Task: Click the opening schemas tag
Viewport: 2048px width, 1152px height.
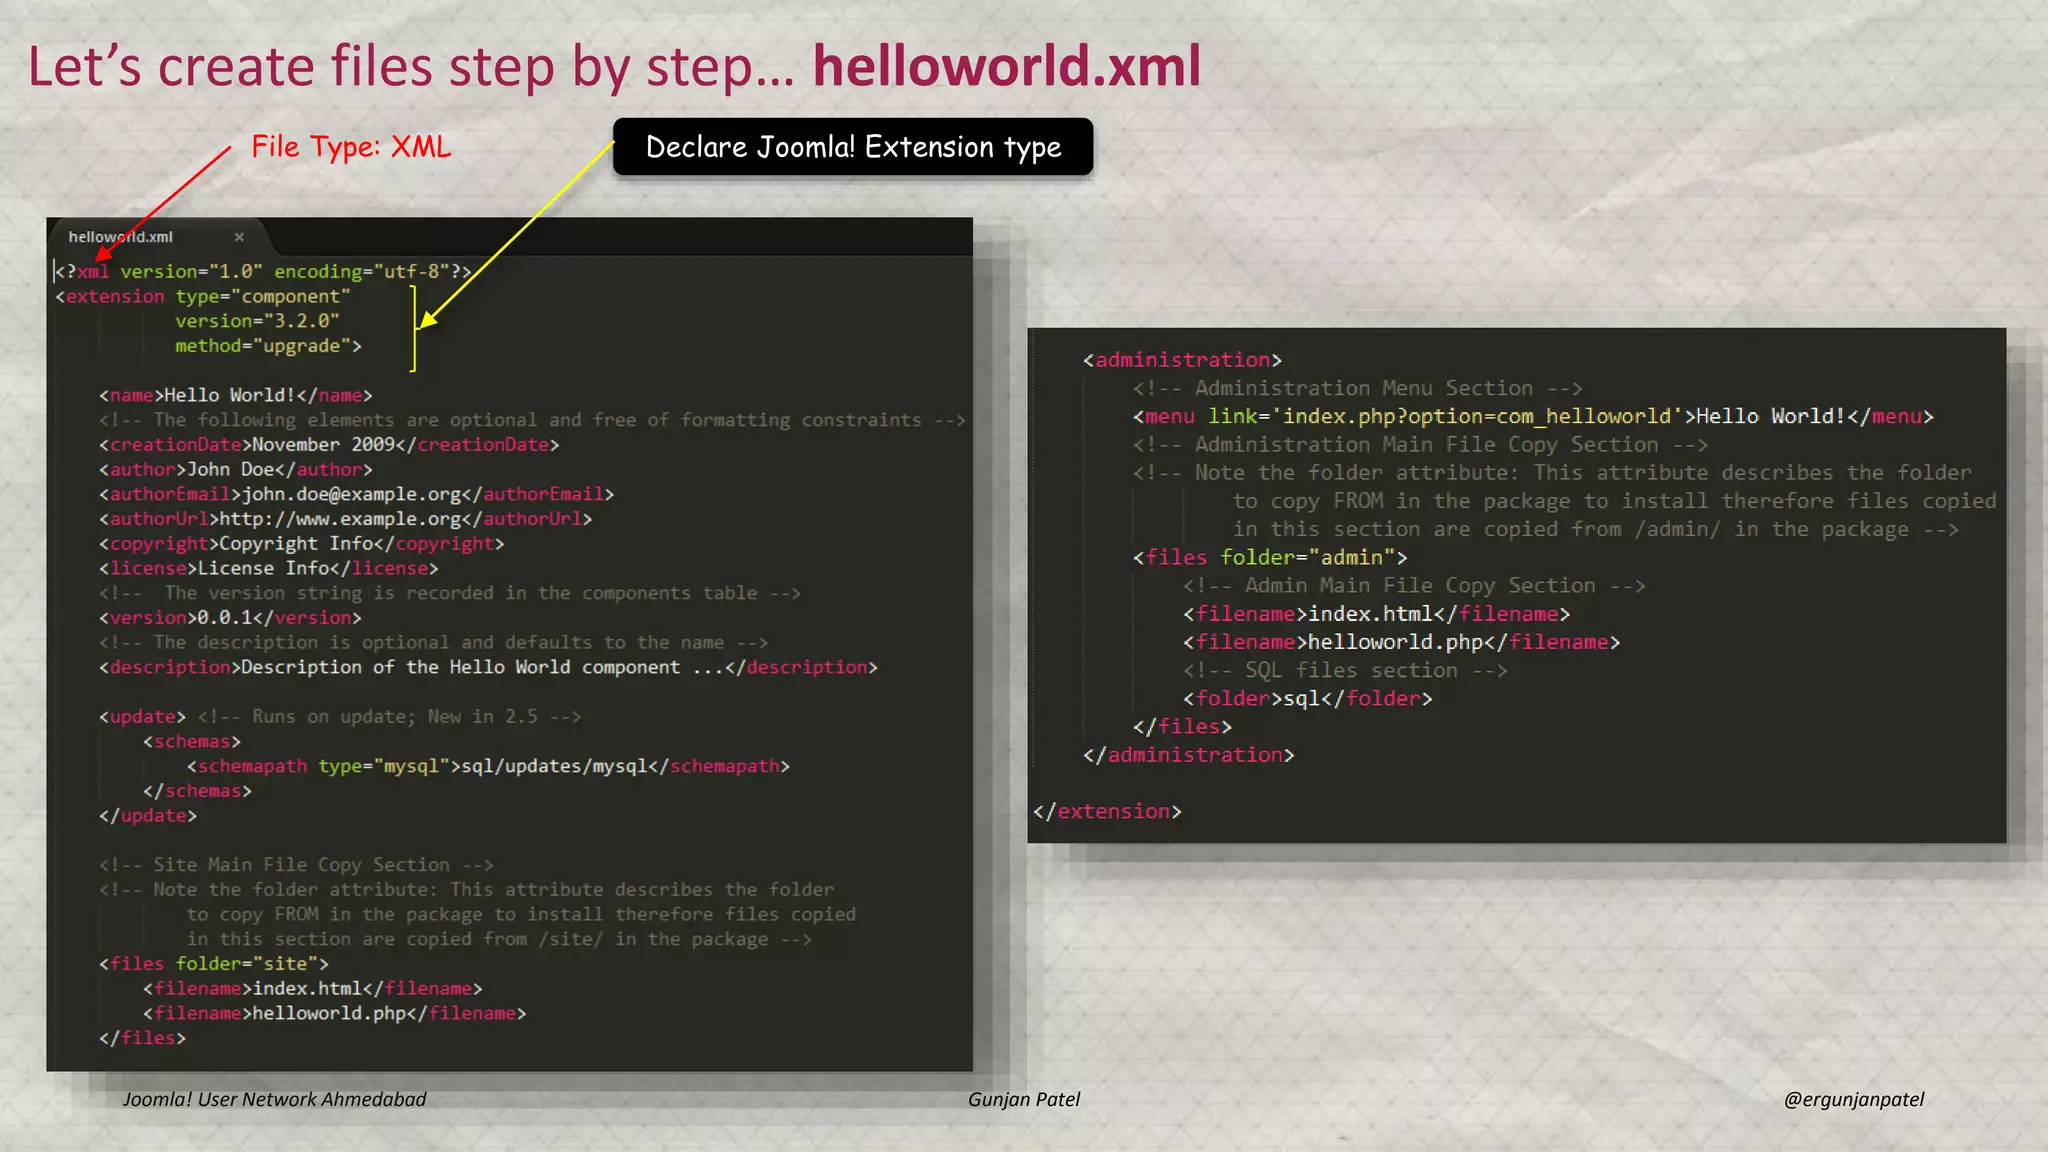Action: 192,741
